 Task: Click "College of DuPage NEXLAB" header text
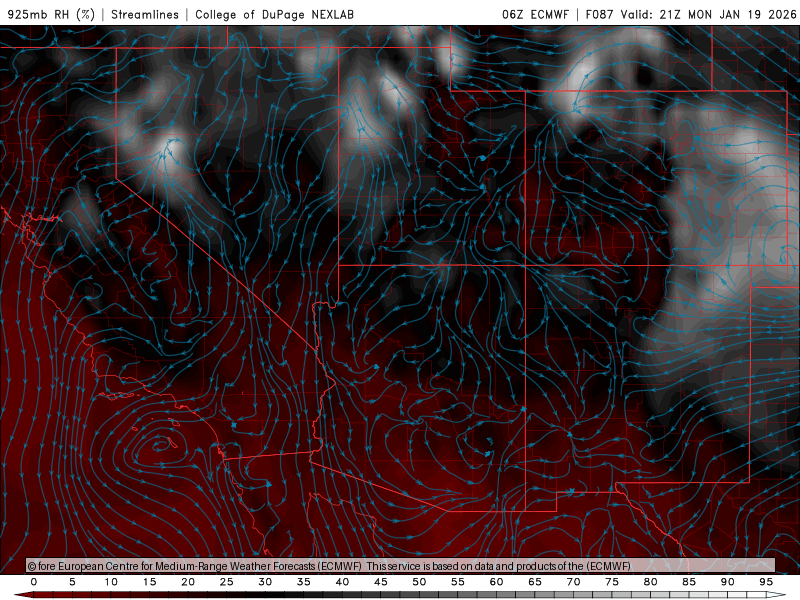(274, 14)
